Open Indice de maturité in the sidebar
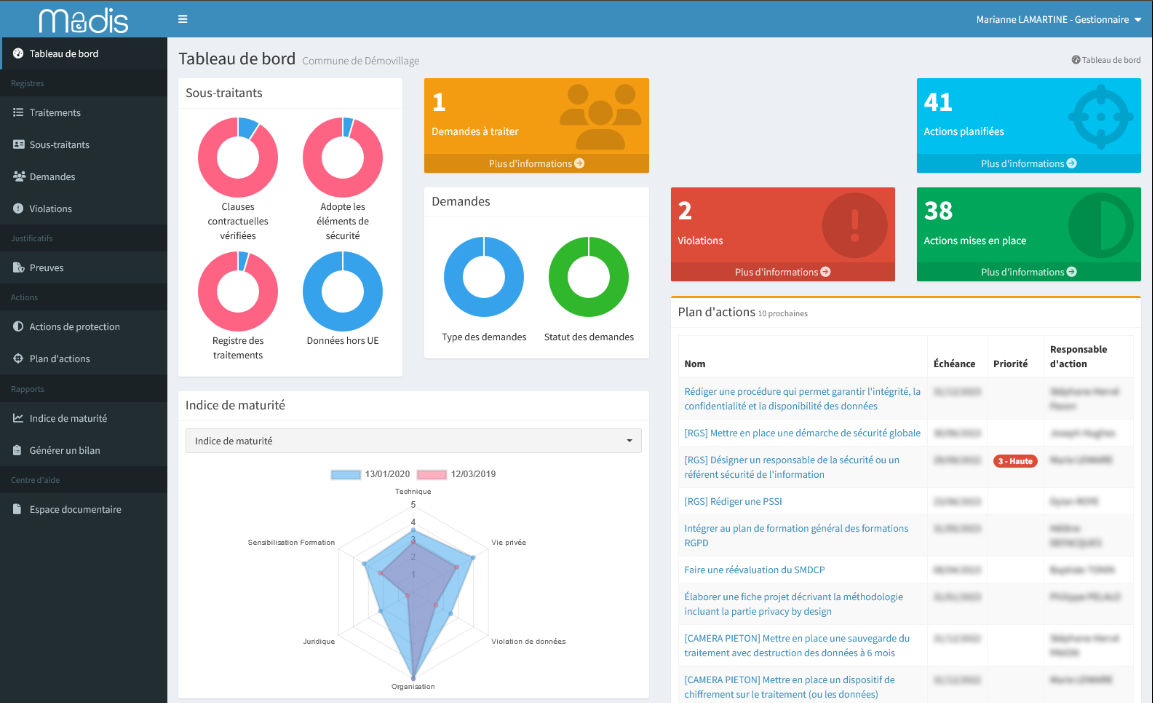The image size is (1153, 703). 83,418
